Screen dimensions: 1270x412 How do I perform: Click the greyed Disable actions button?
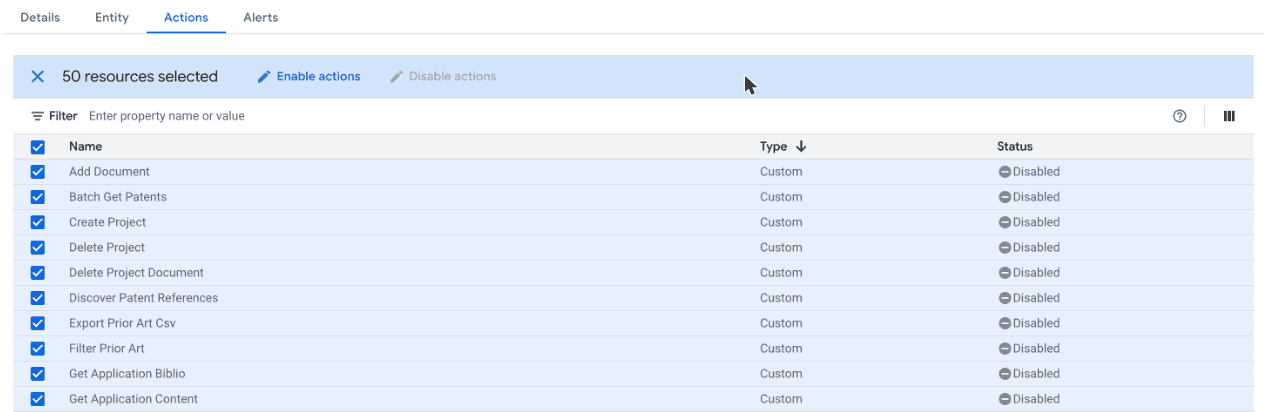443,77
